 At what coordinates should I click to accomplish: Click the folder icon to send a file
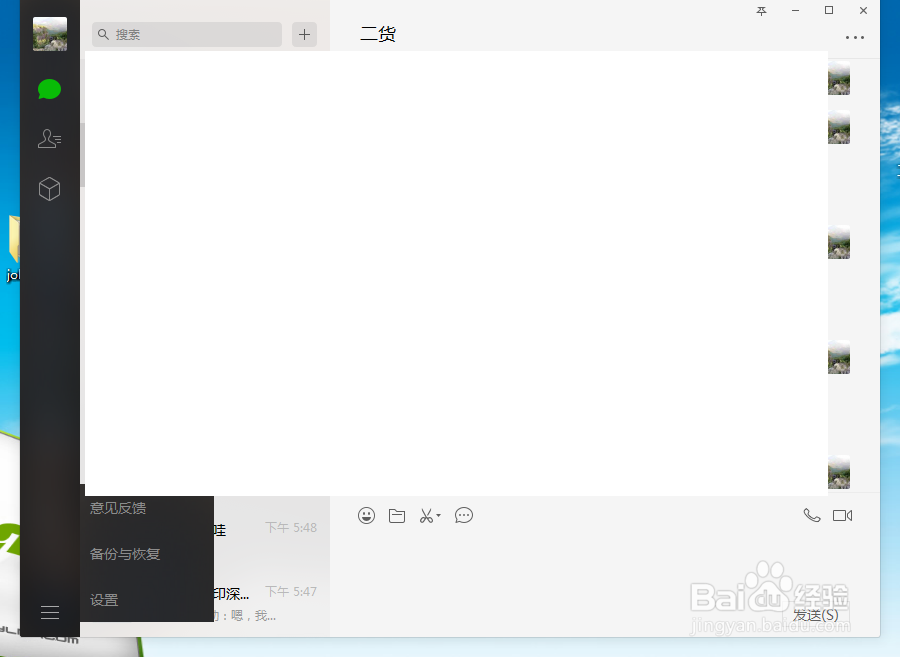coord(396,515)
